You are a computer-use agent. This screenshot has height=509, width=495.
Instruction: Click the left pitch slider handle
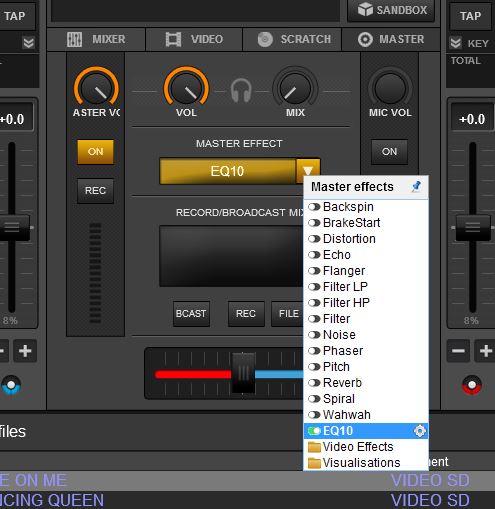pyautogui.click(x=14, y=228)
